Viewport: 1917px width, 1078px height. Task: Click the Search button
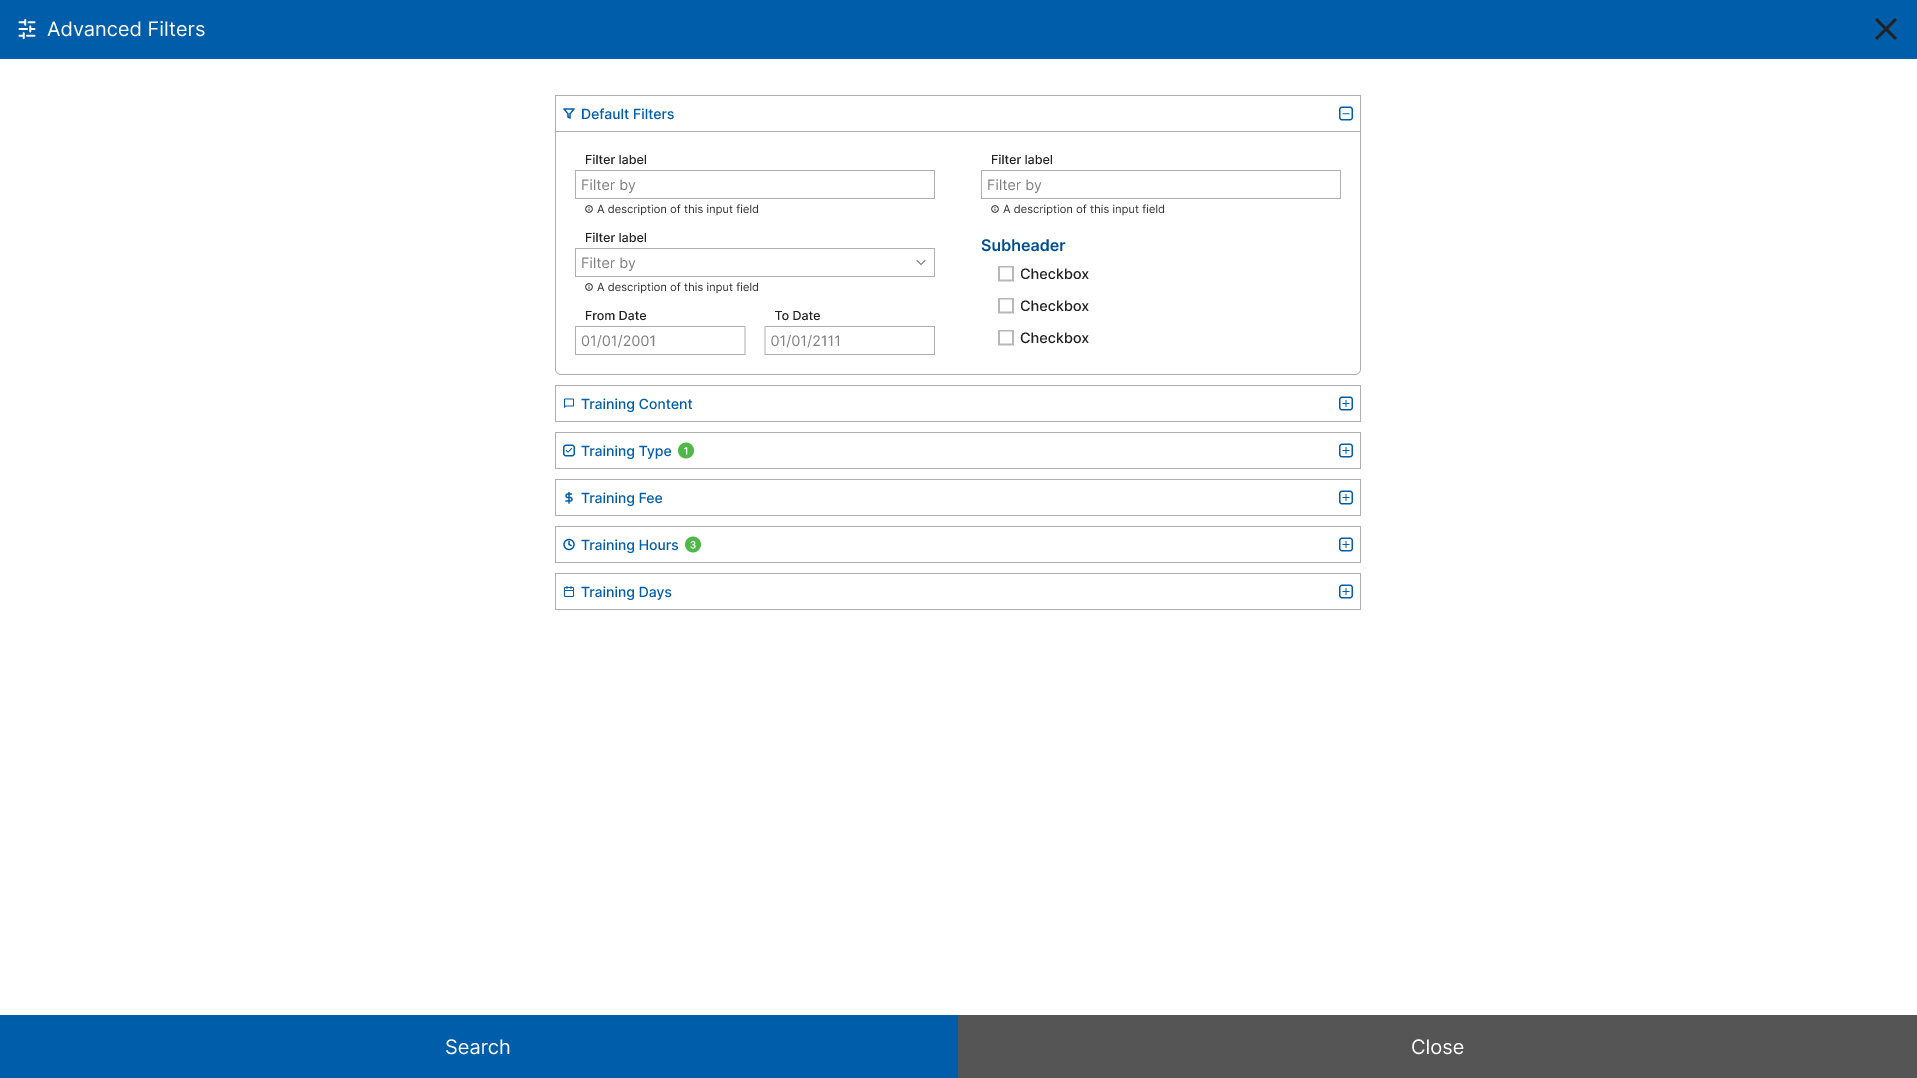[477, 1046]
